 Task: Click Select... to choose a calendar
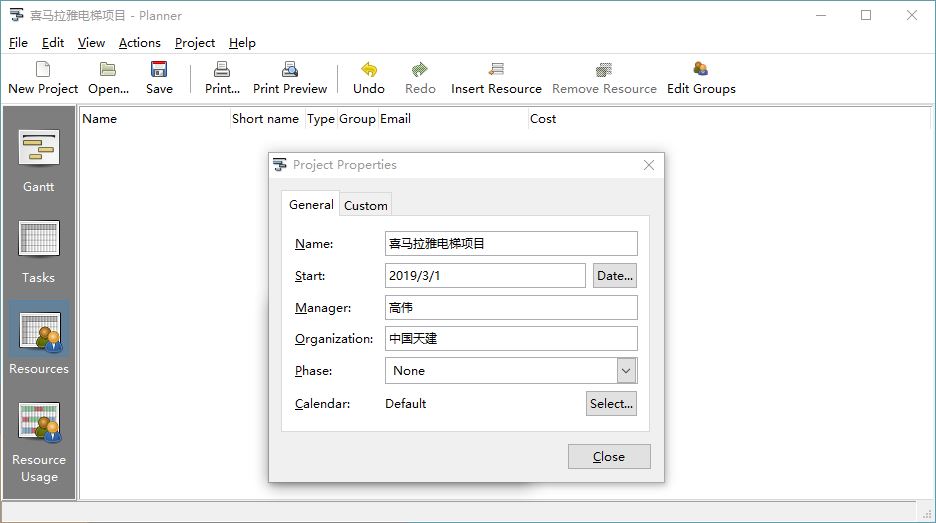(611, 404)
